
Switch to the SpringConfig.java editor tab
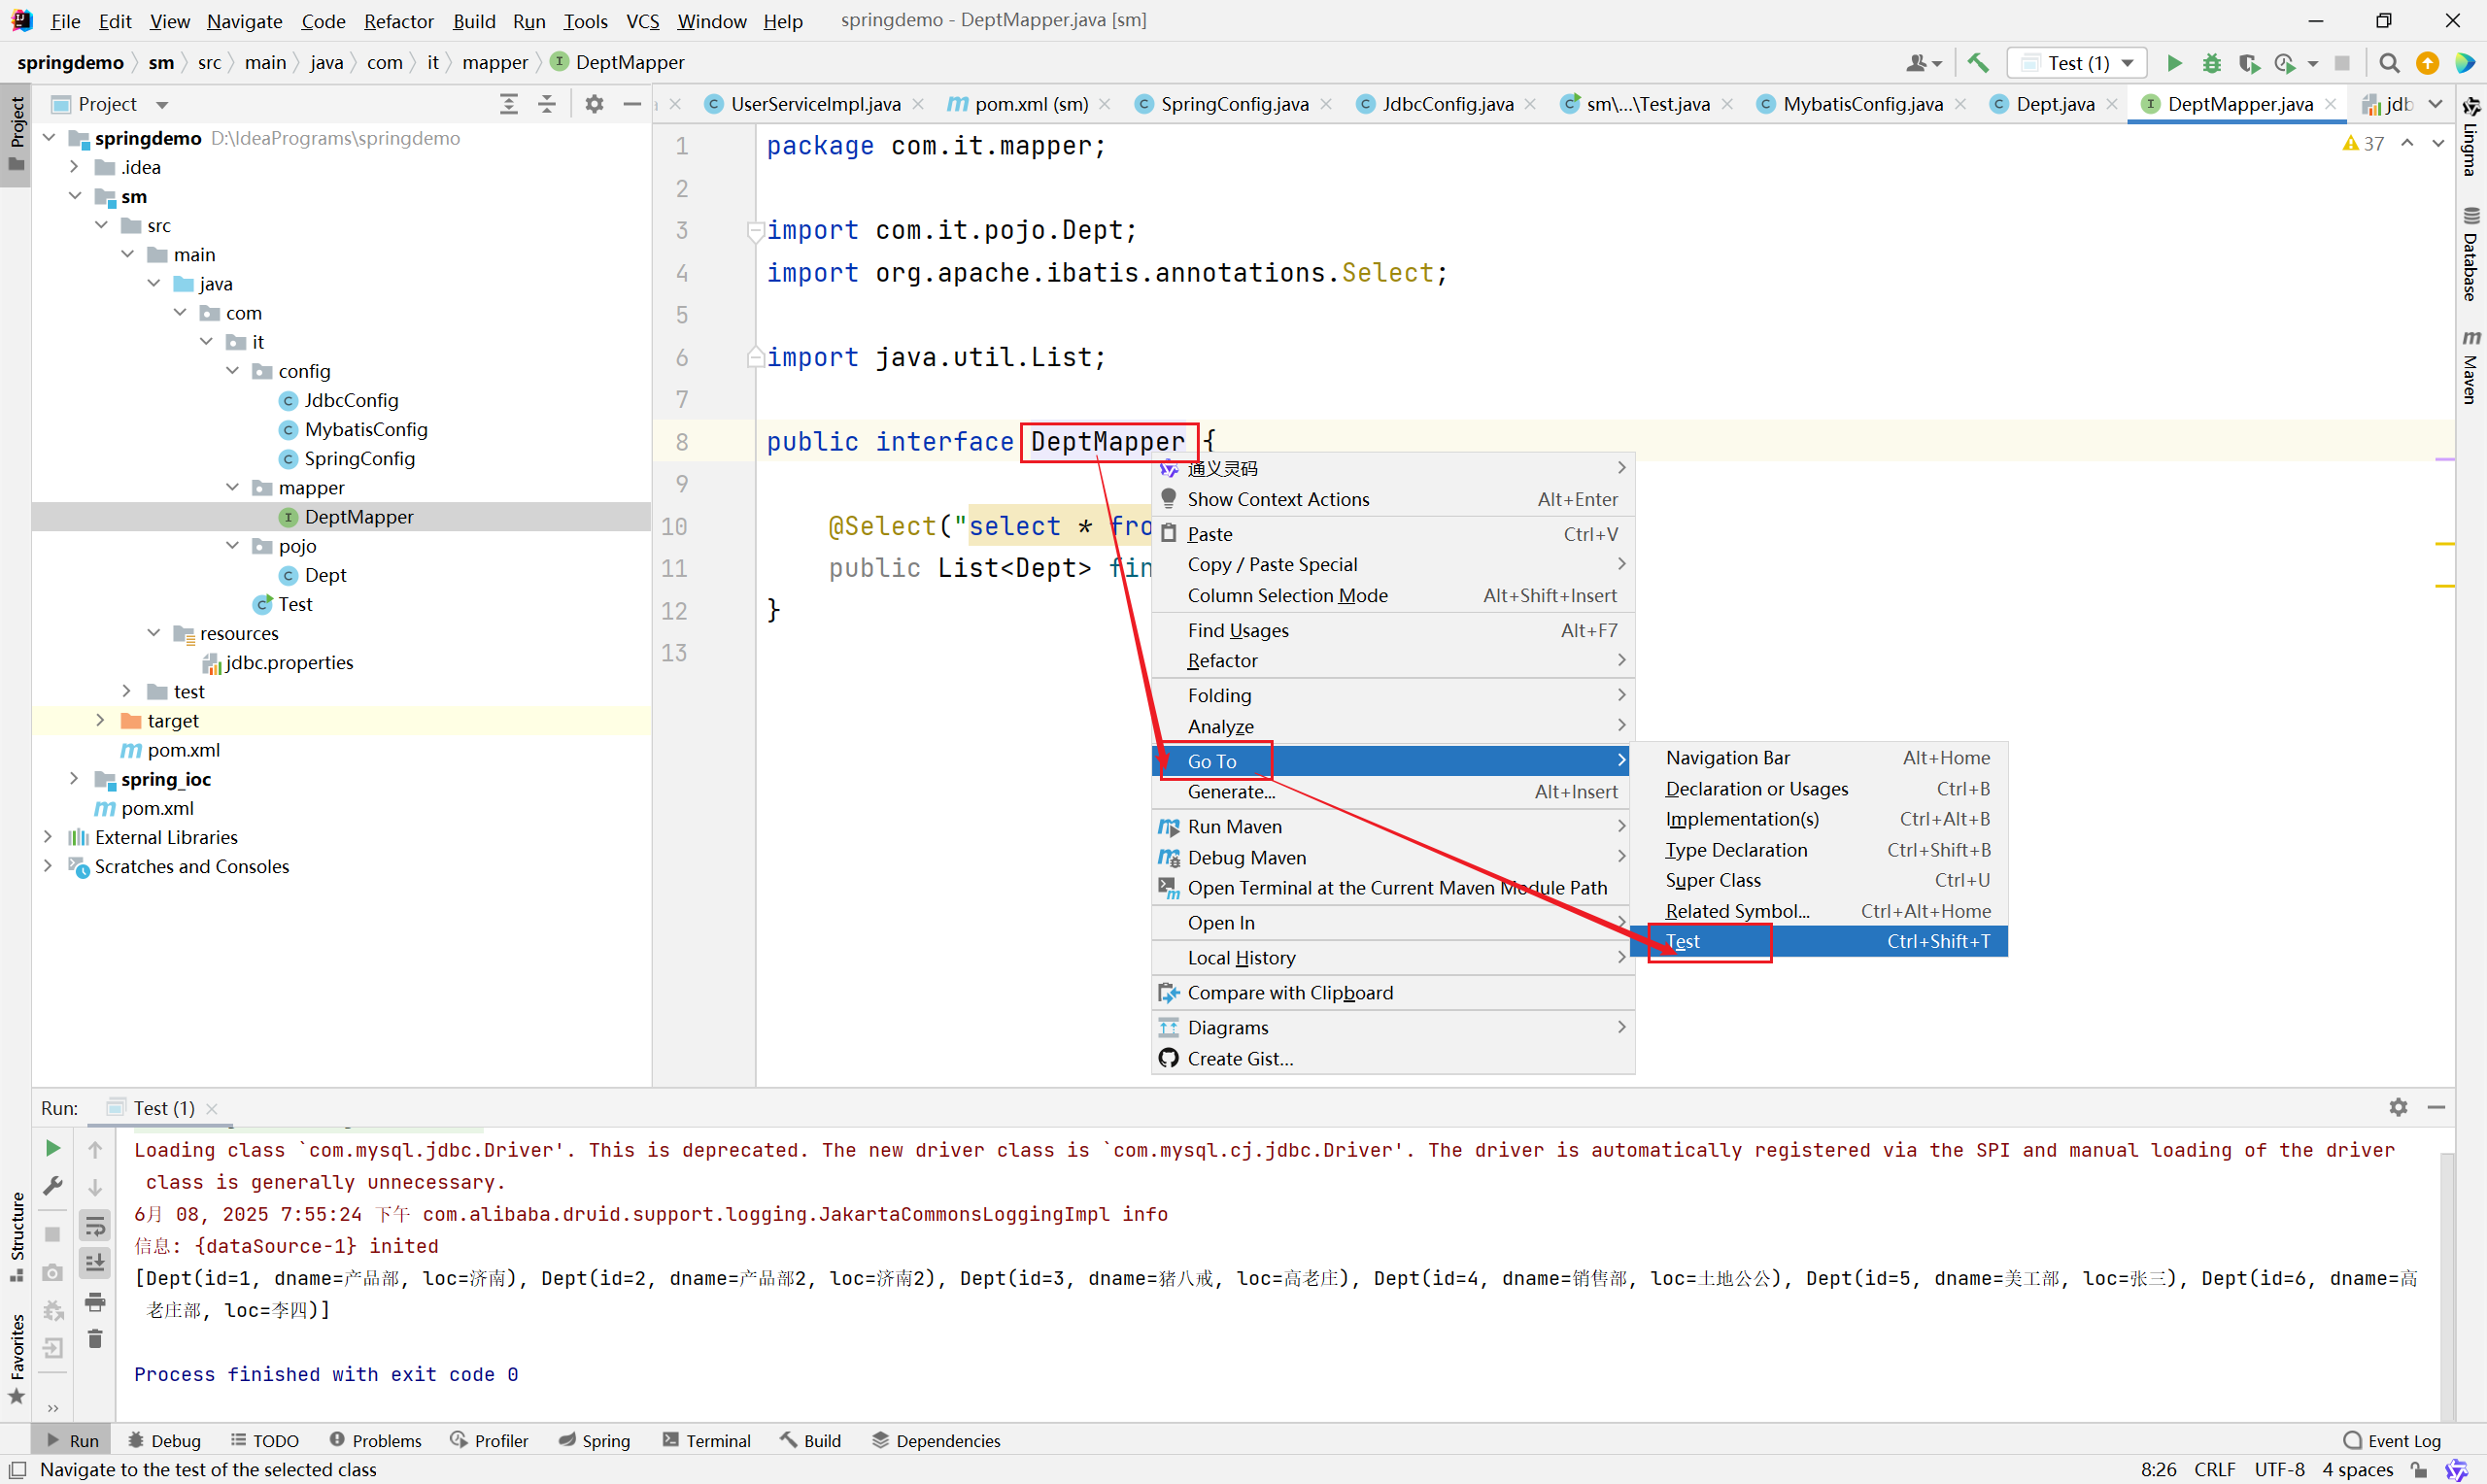1233,104
